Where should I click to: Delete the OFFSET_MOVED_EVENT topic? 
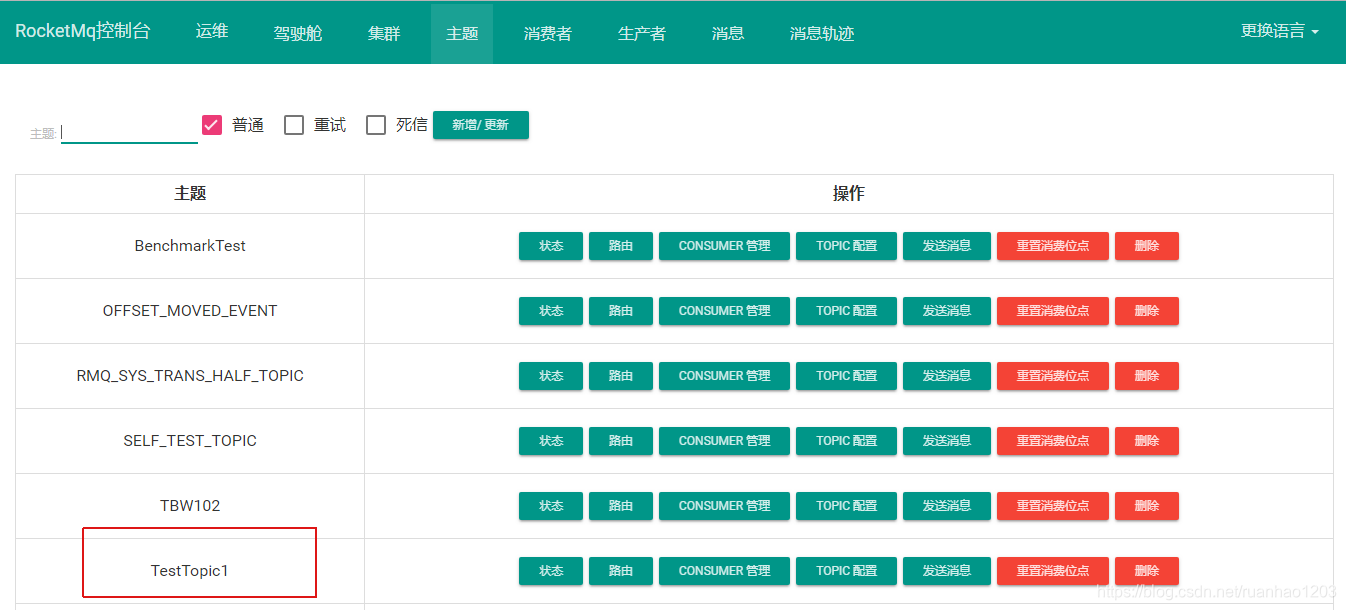(1147, 311)
